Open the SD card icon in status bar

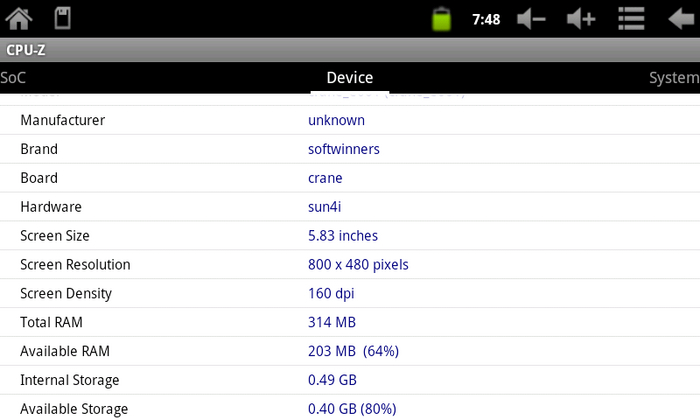coord(62,18)
